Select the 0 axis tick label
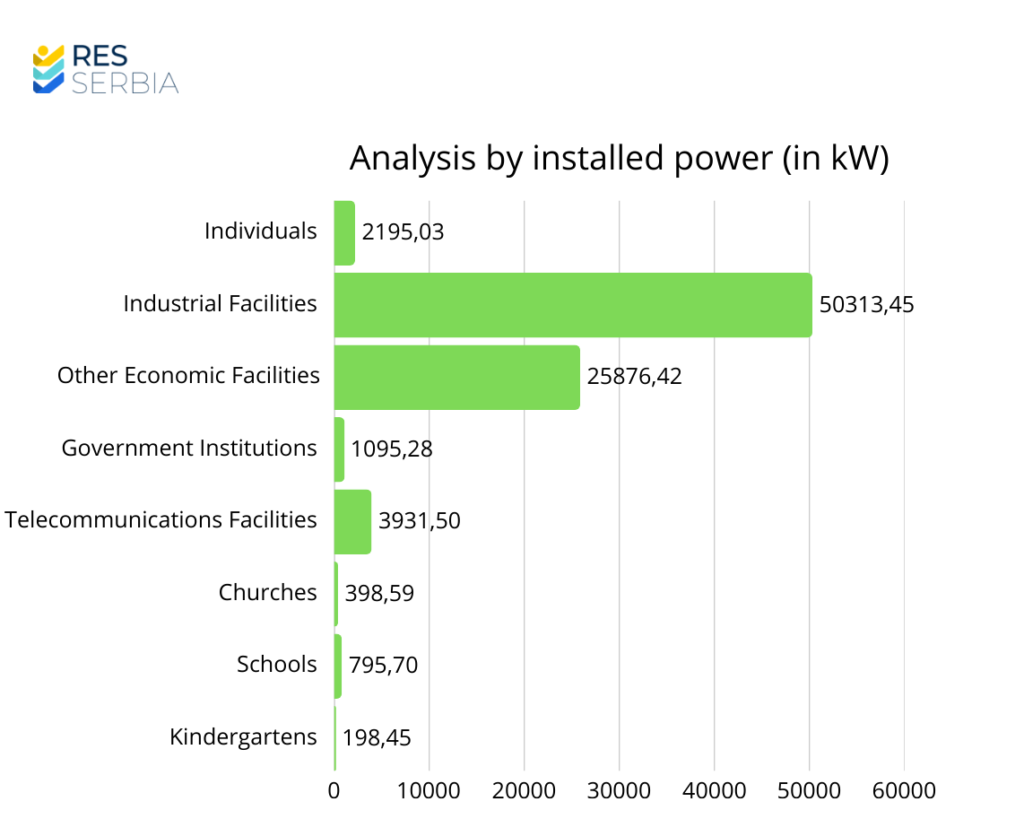The width and height of the screenshot is (1024, 819). 334,791
